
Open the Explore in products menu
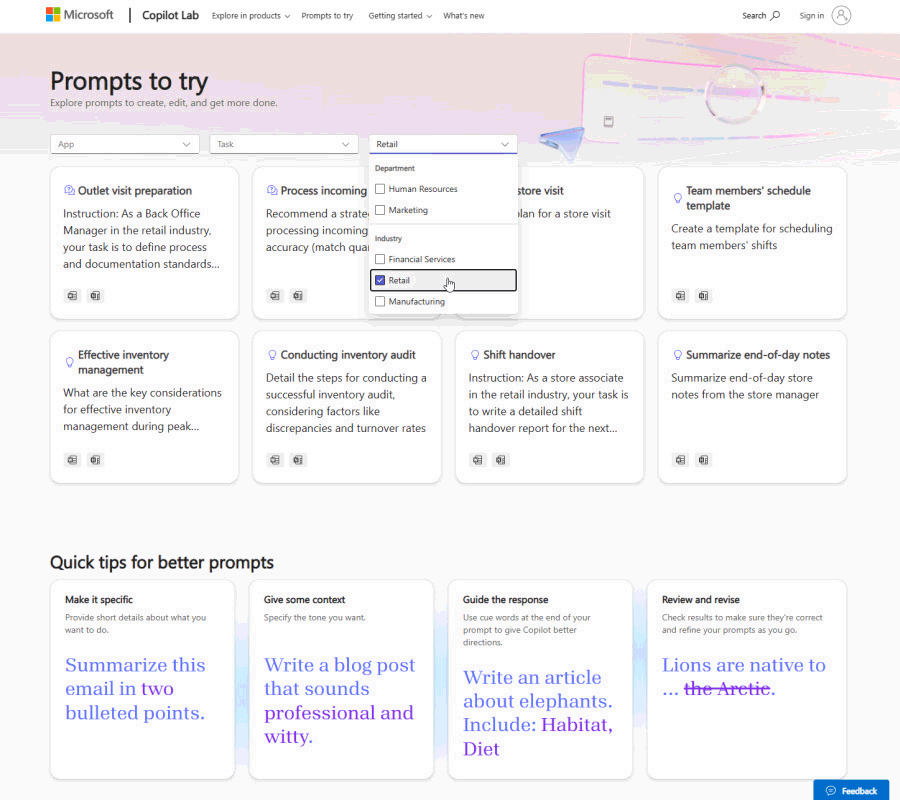point(249,15)
